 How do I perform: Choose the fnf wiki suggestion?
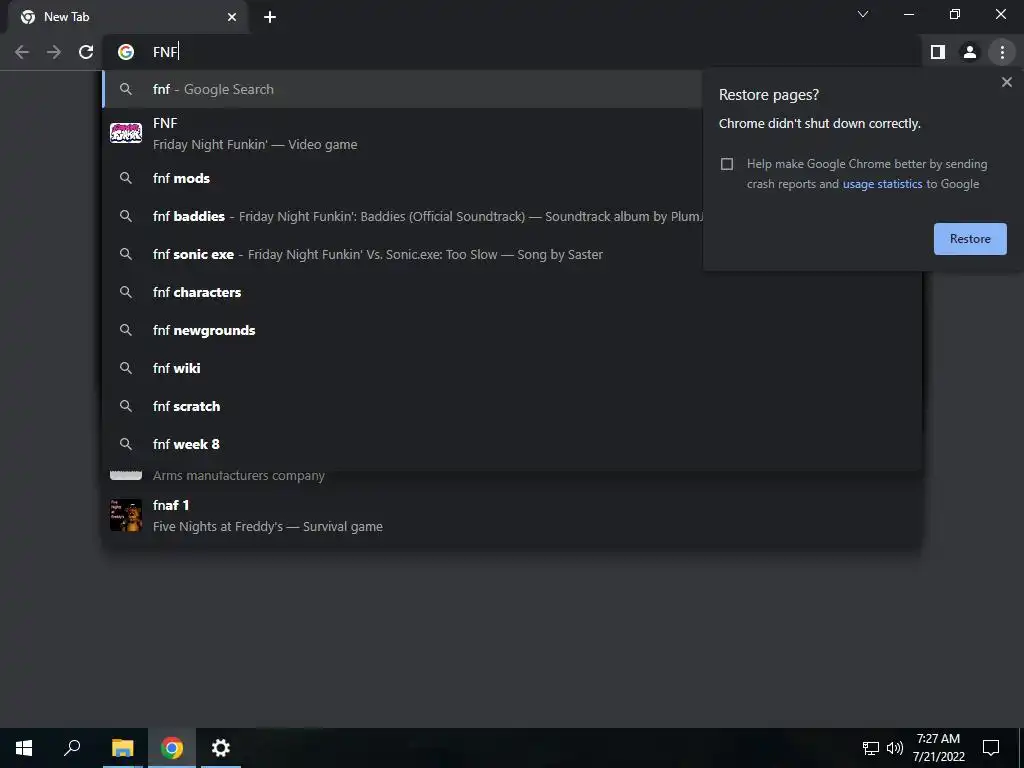[512, 368]
